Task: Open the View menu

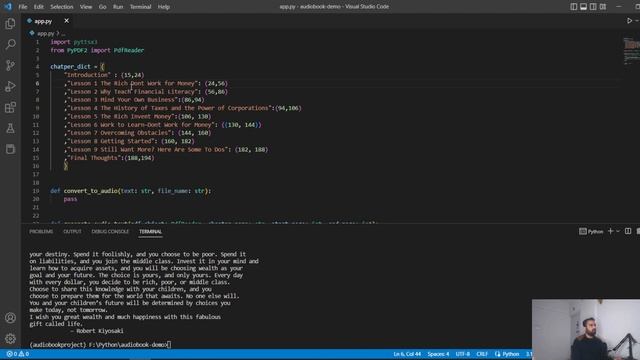Action: point(86,7)
